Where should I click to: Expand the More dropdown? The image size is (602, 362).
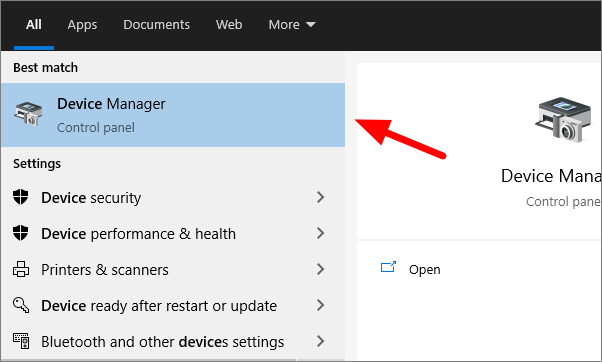[292, 25]
